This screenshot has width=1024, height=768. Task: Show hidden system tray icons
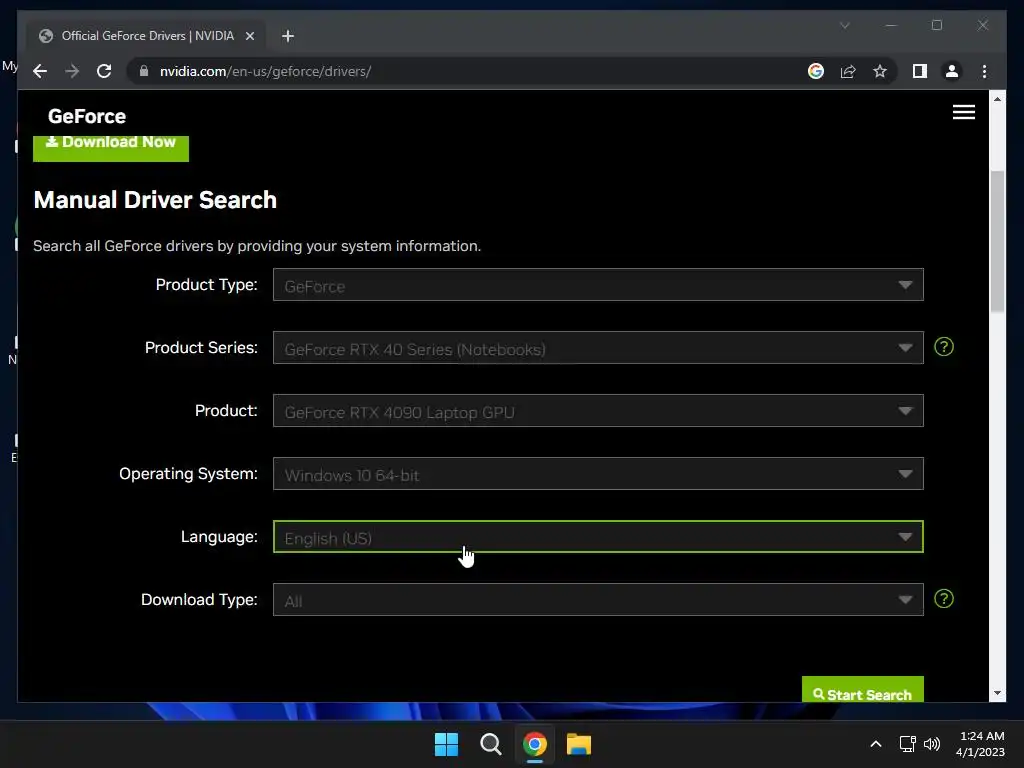point(876,744)
